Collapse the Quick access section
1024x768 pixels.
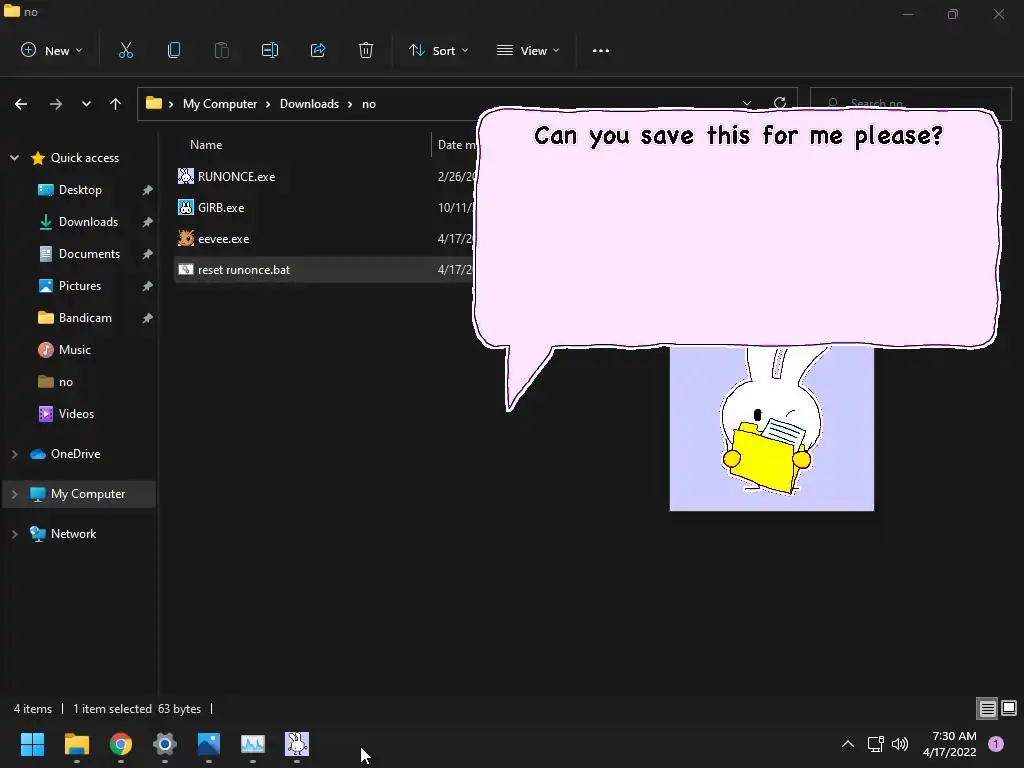[x=14, y=158]
